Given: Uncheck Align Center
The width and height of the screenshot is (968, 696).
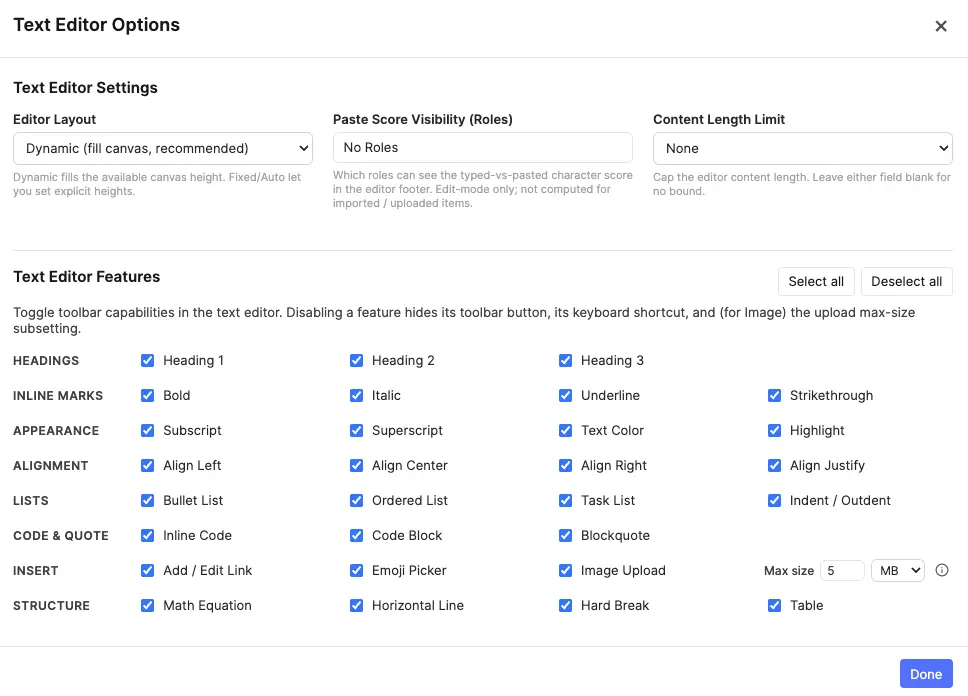Looking at the screenshot, I should click(356, 465).
